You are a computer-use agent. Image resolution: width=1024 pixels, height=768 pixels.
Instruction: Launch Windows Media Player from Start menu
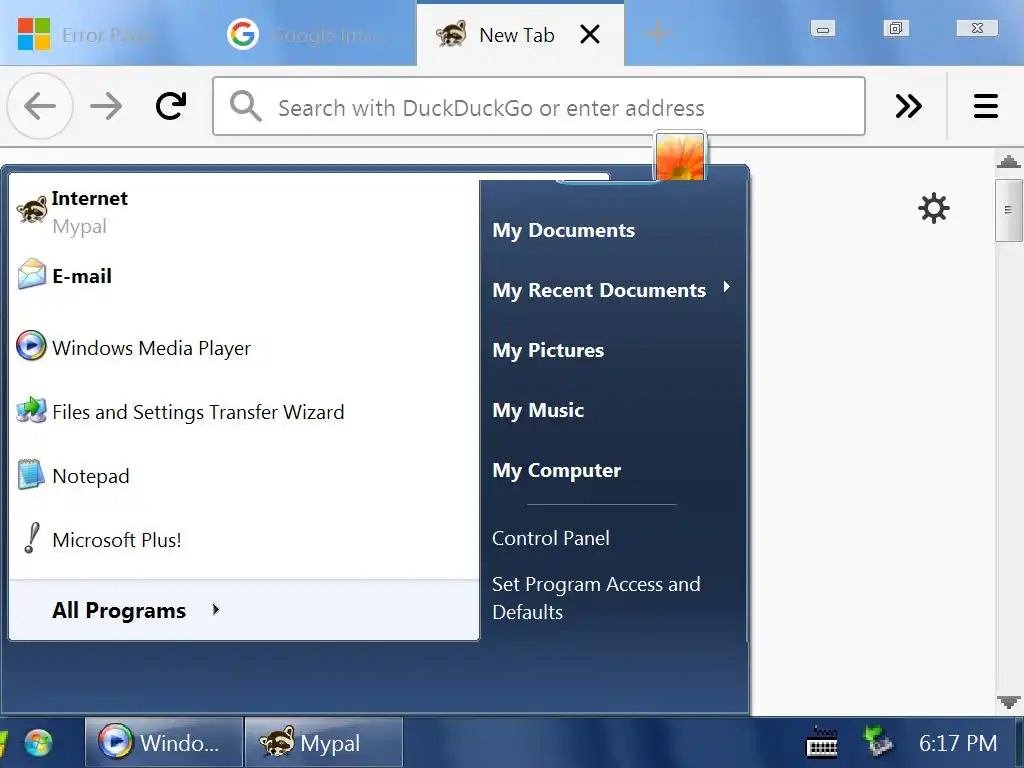[244, 347]
